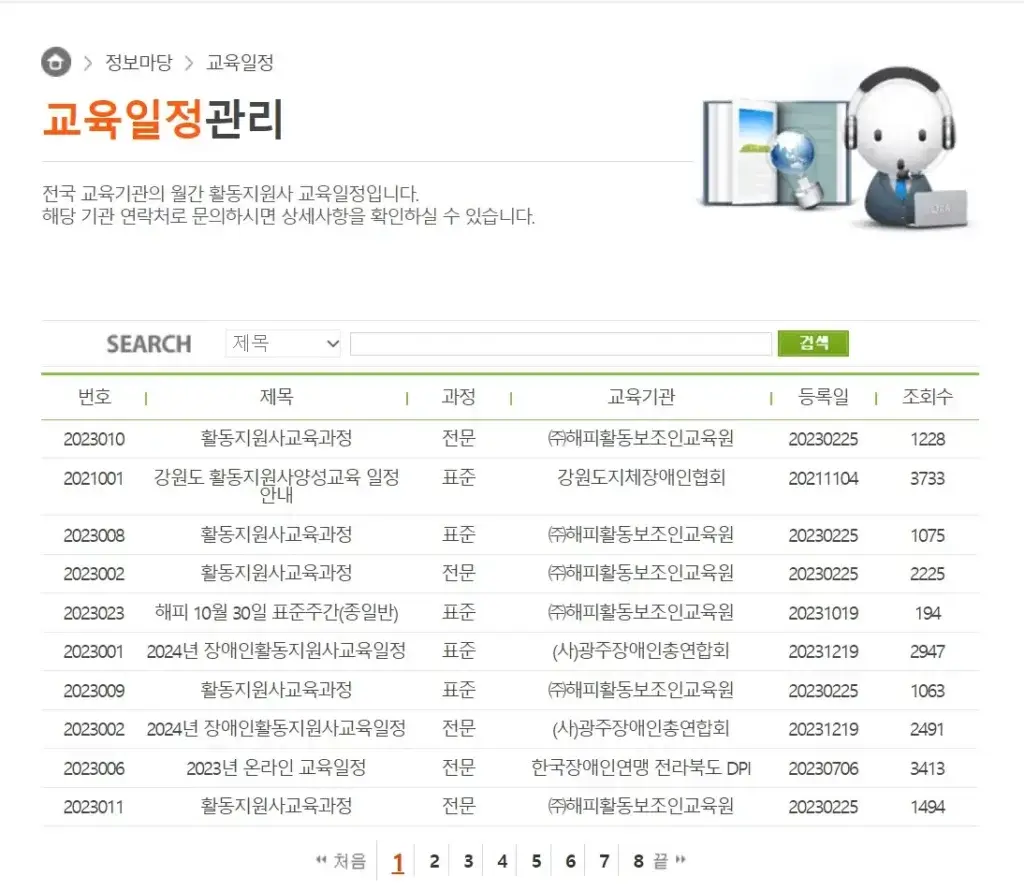Image resolution: width=1024 pixels, height=891 pixels.
Task: Go to first page via 처음
Action: 341,861
